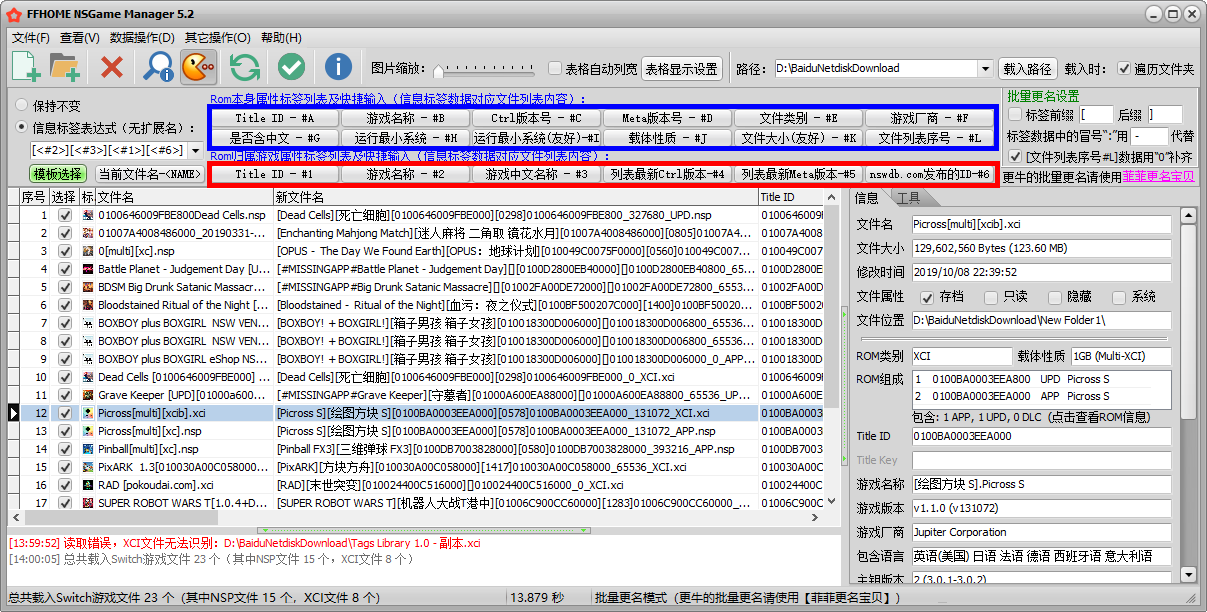
Task: Click the add folder toolbar icon
Action: [x=65, y=67]
